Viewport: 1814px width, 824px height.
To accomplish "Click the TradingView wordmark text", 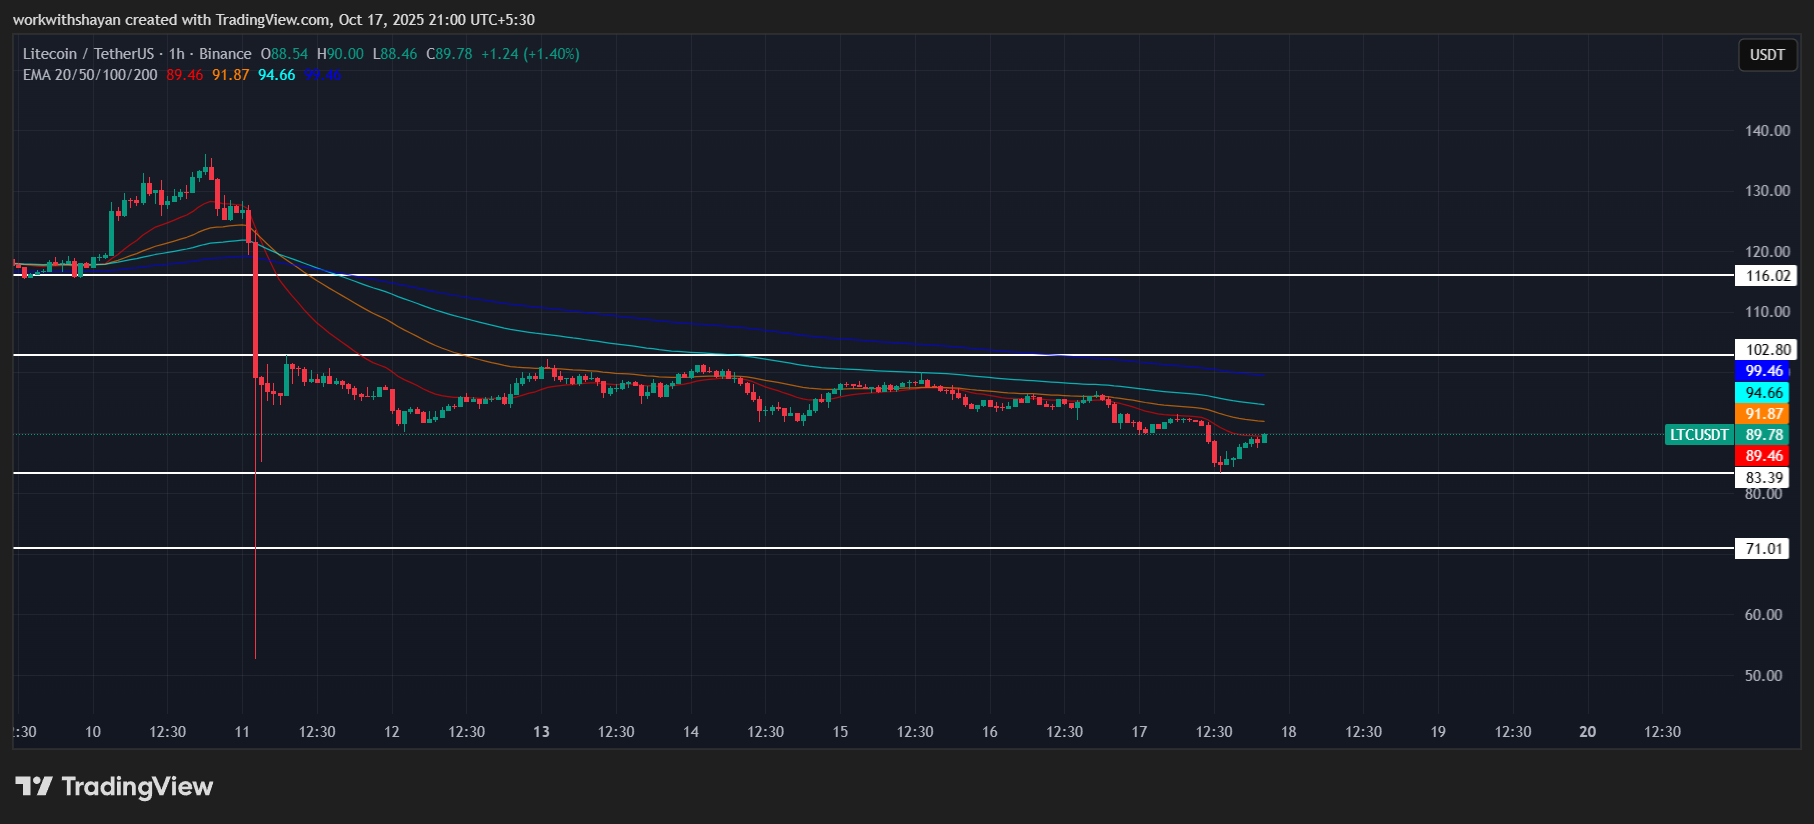I will pos(137,787).
